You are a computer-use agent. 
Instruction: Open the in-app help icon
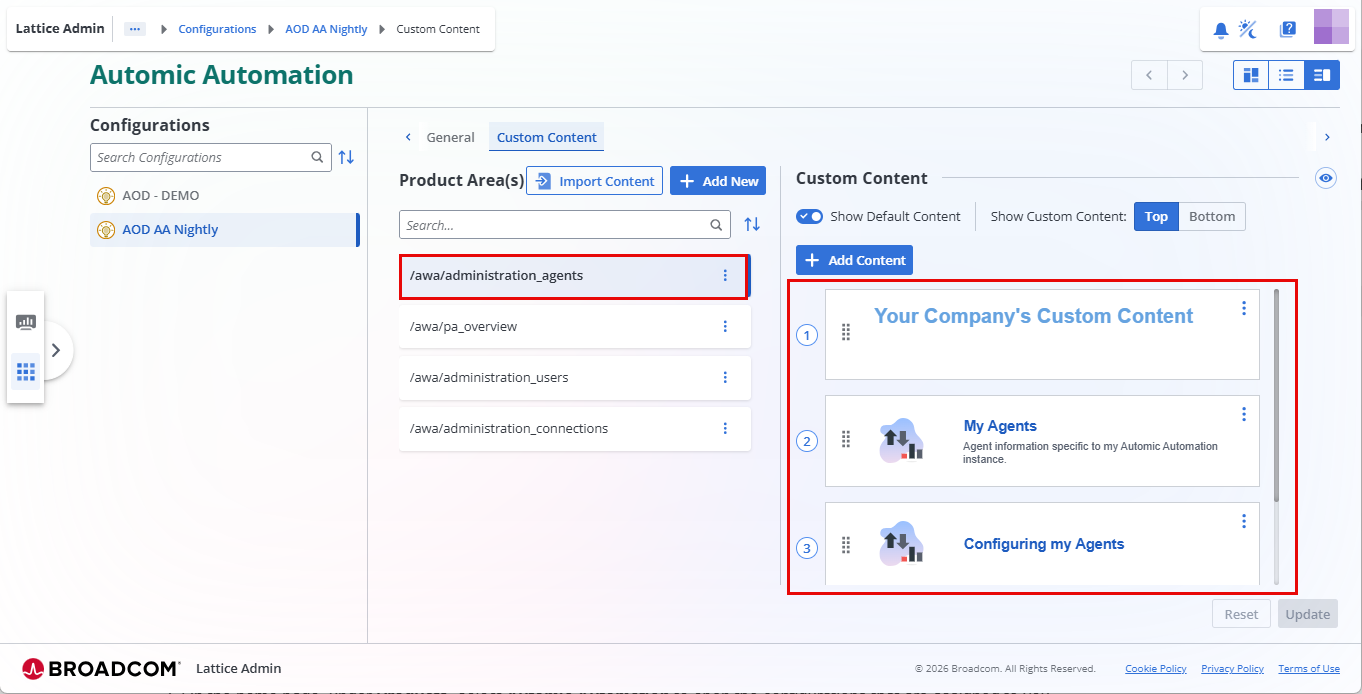[x=1288, y=28]
